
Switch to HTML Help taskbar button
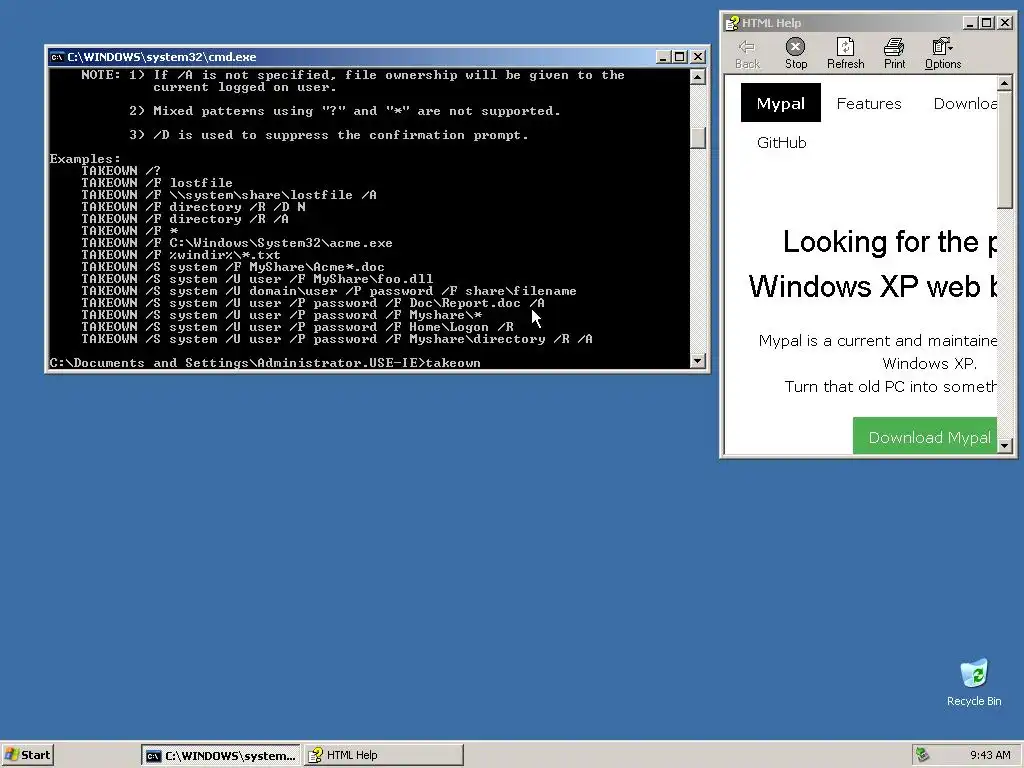click(383, 755)
